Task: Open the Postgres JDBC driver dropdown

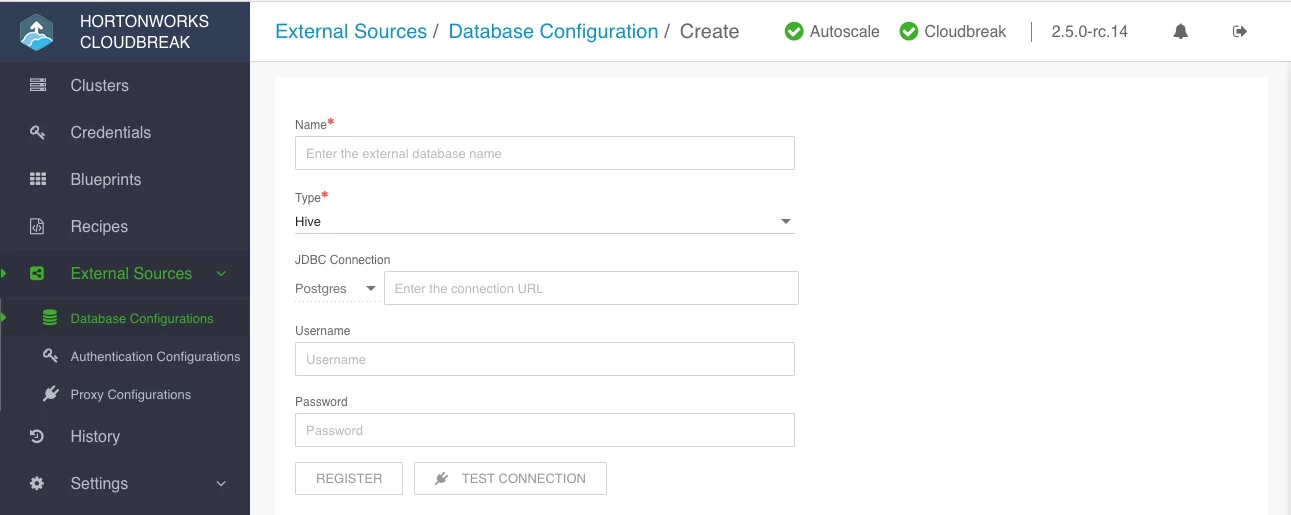Action: point(336,288)
